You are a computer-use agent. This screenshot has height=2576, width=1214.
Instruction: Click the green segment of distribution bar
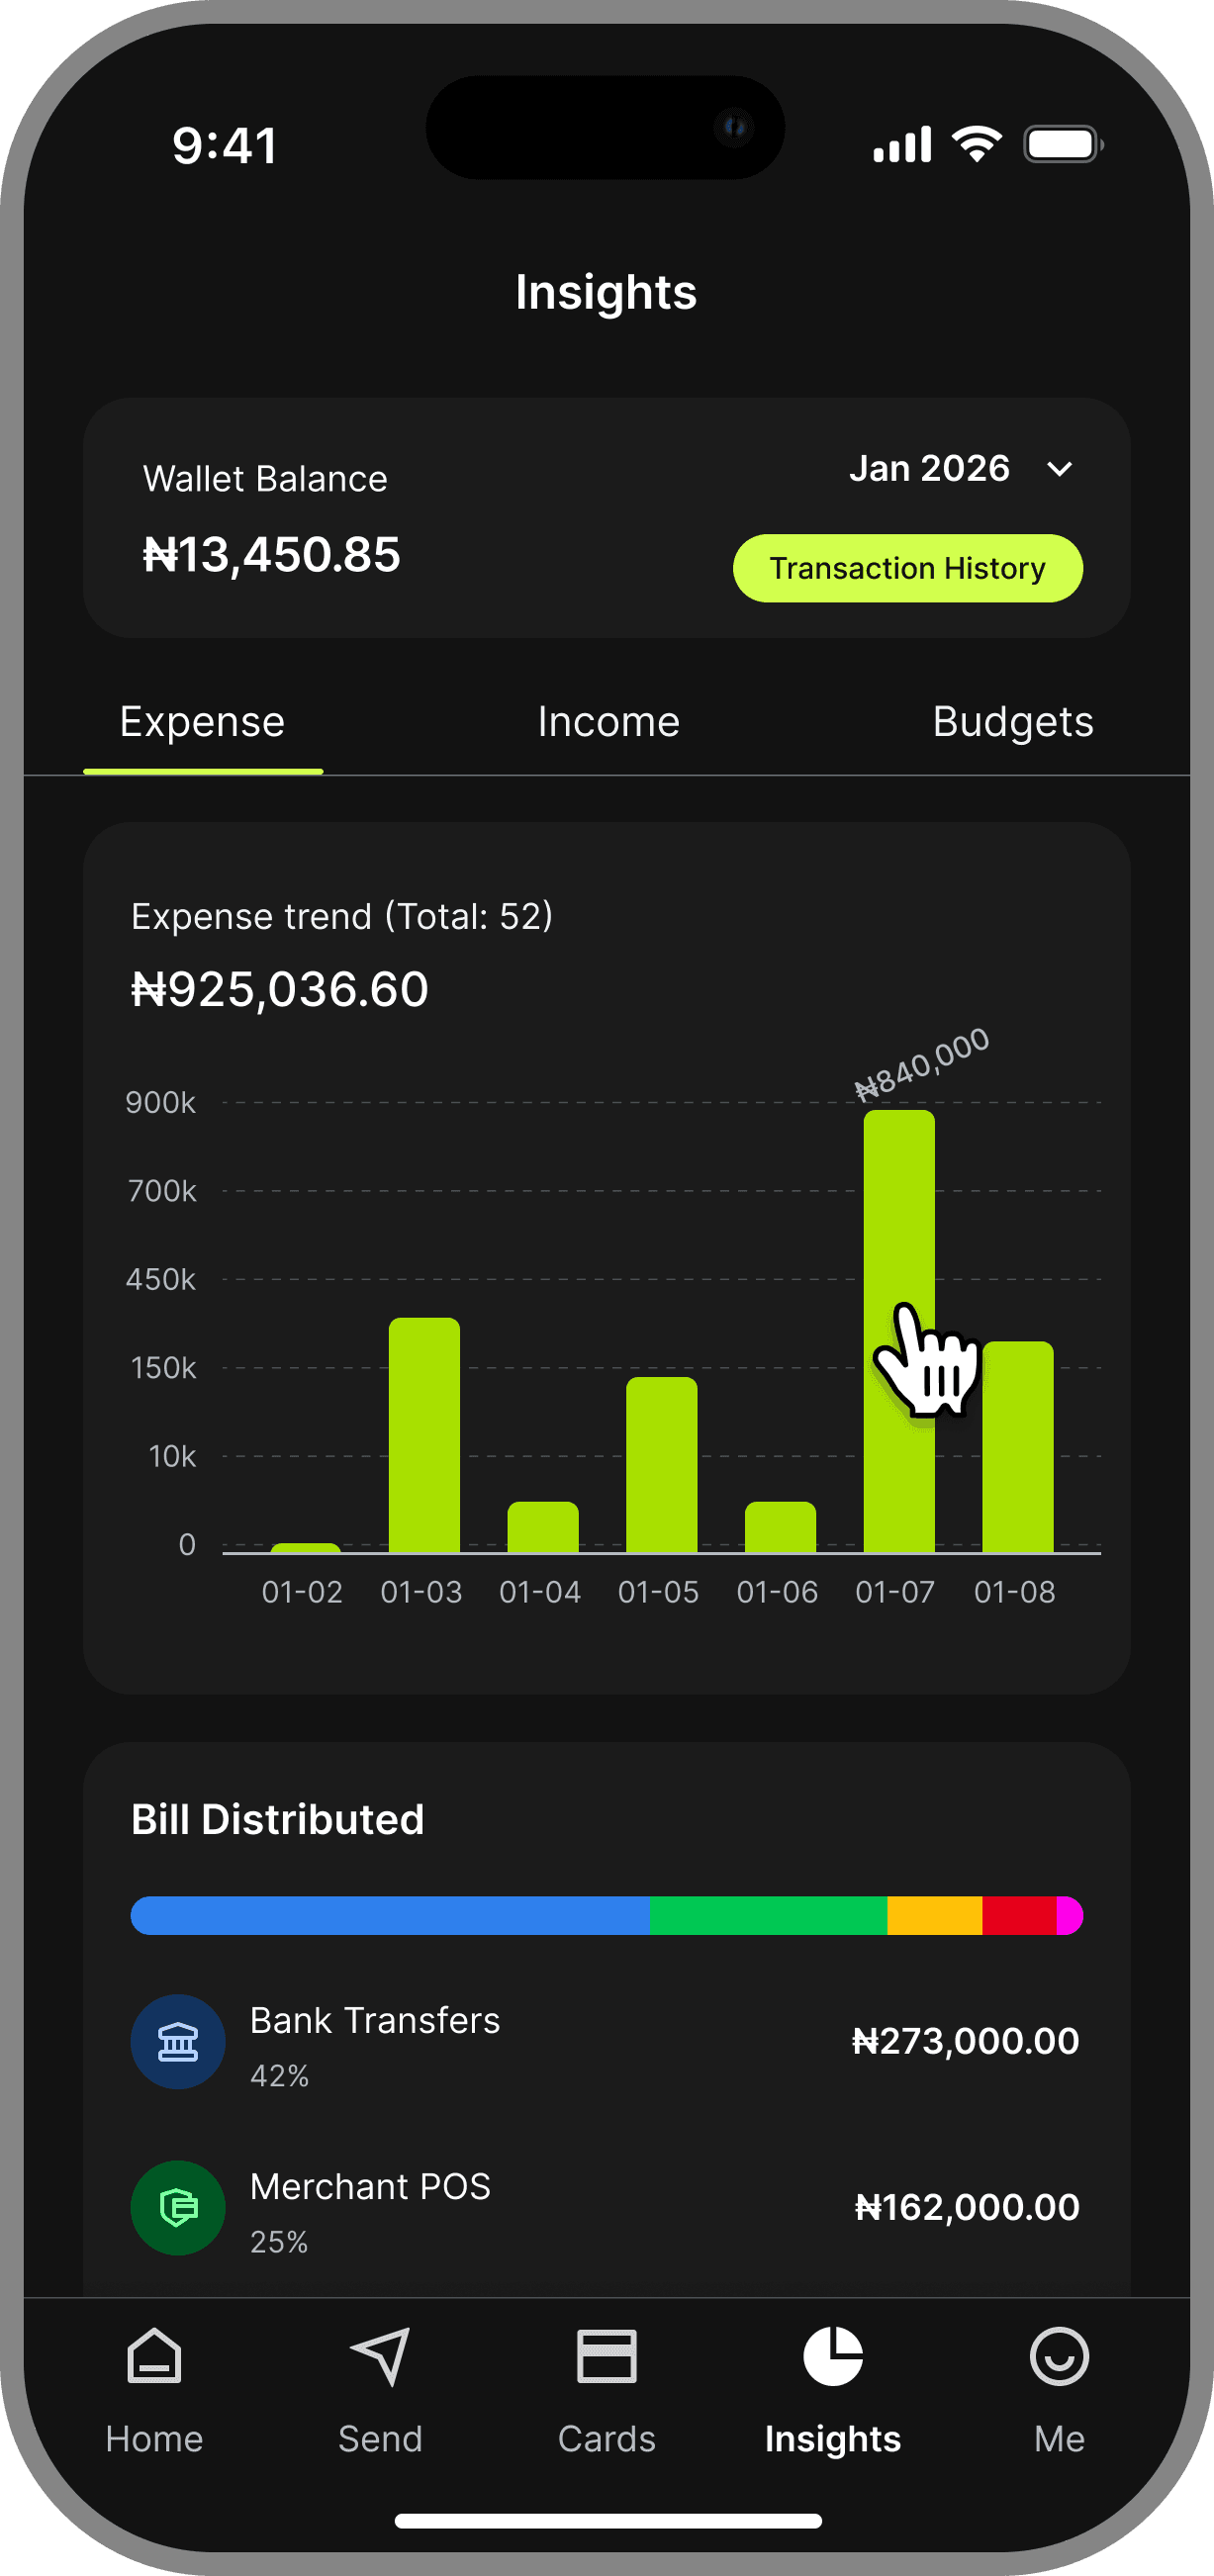[x=768, y=1915]
